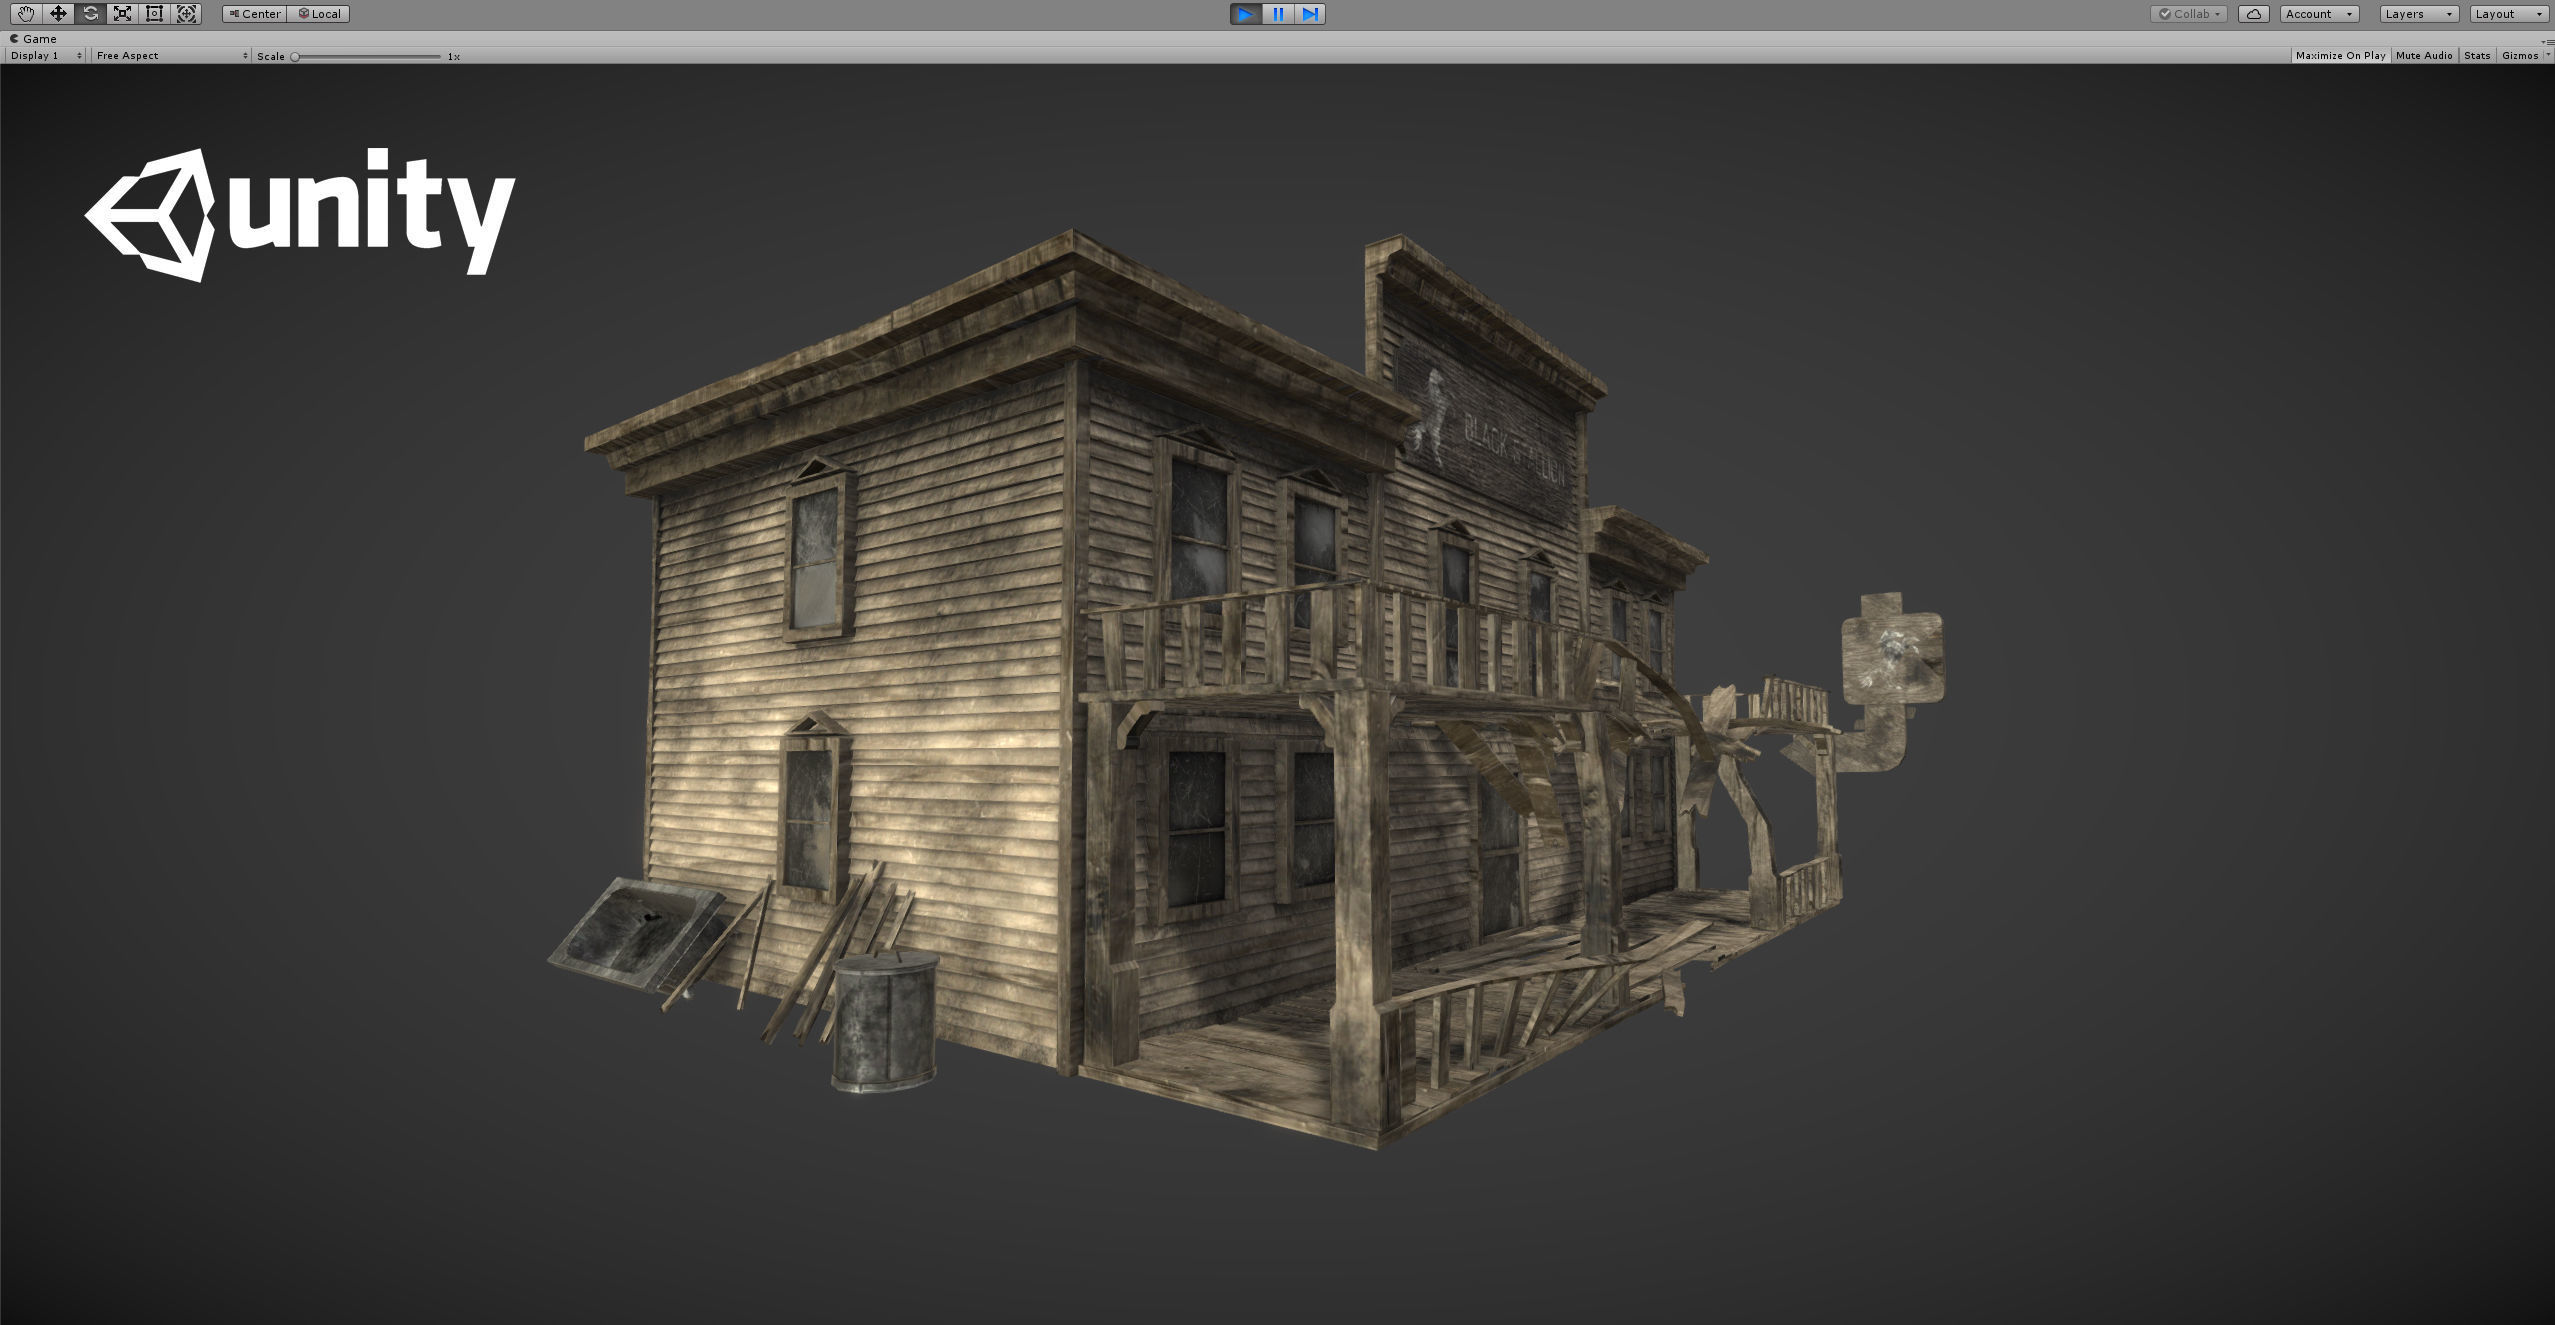Select the combined Transform tool

186,14
